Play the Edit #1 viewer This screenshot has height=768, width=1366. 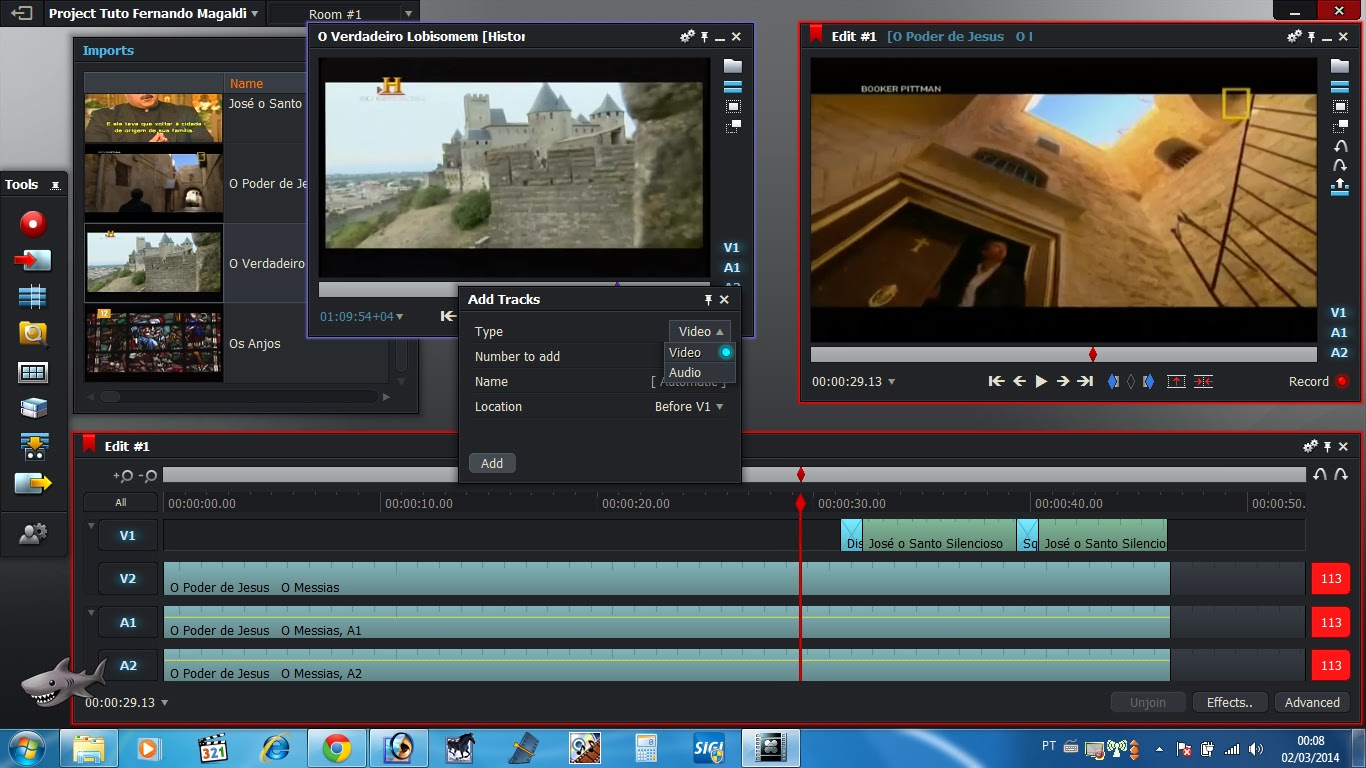(x=1041, y=381)
